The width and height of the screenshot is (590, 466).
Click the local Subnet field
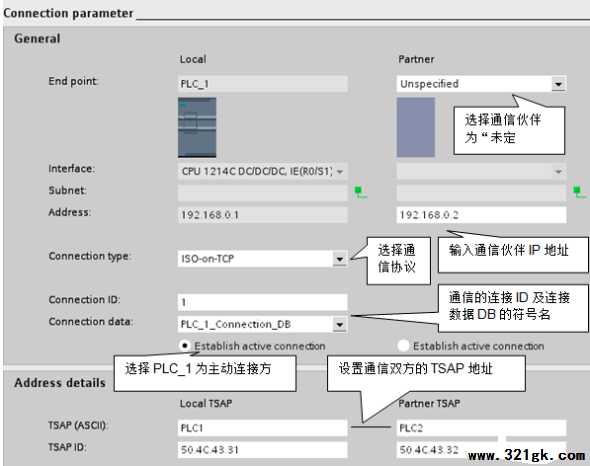pyautogui.click(x=262, y=193)
